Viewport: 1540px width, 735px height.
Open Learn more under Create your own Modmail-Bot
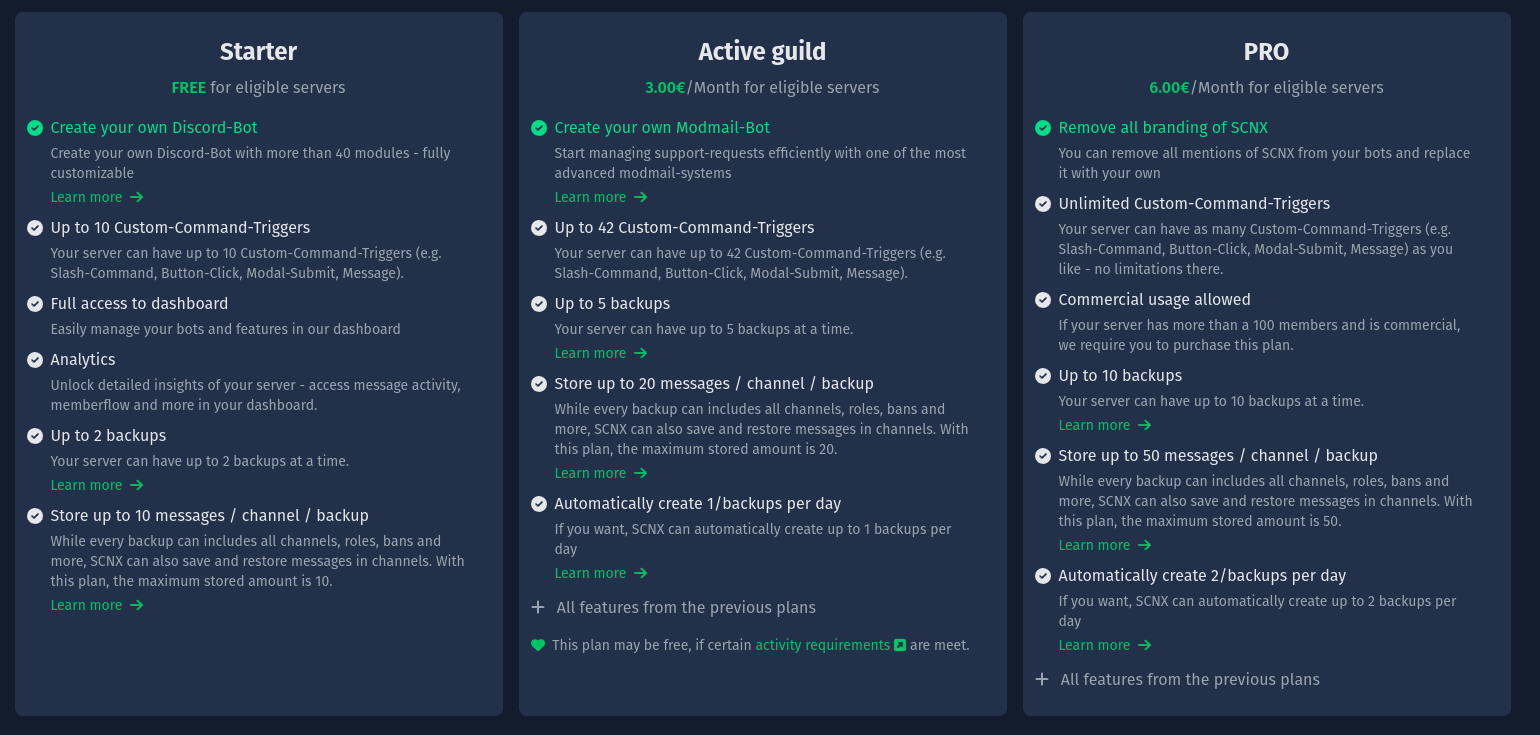pyautogui.click(x=601, y=197)
